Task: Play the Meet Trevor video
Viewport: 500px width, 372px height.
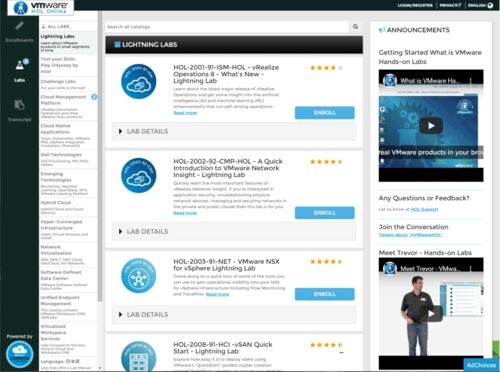Action: (431, 314)
